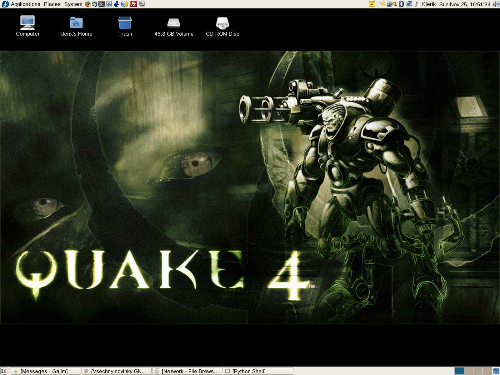The image size is (500, 375).
Task: Switch to the Python Shell window
Action: (x=257, y=371)
